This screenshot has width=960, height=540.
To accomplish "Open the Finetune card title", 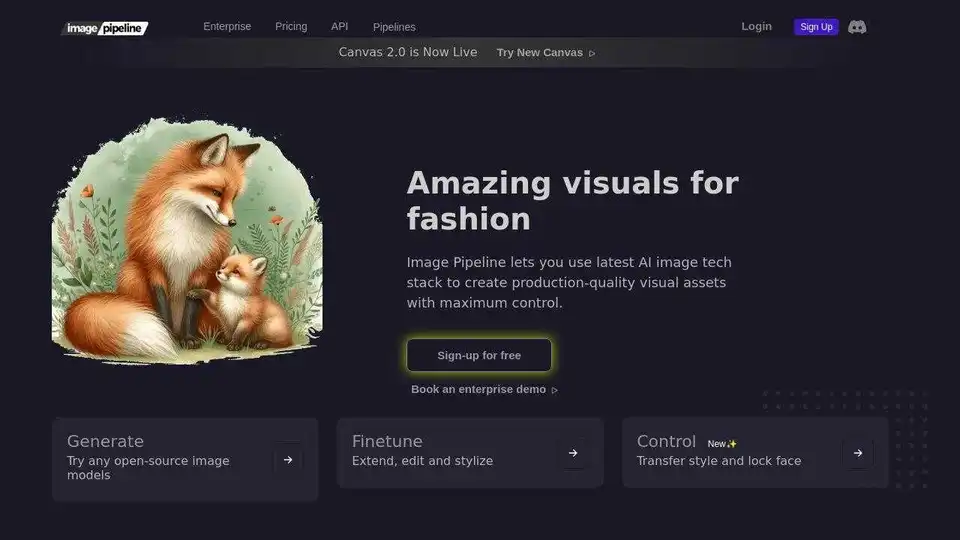I will 387,441.
